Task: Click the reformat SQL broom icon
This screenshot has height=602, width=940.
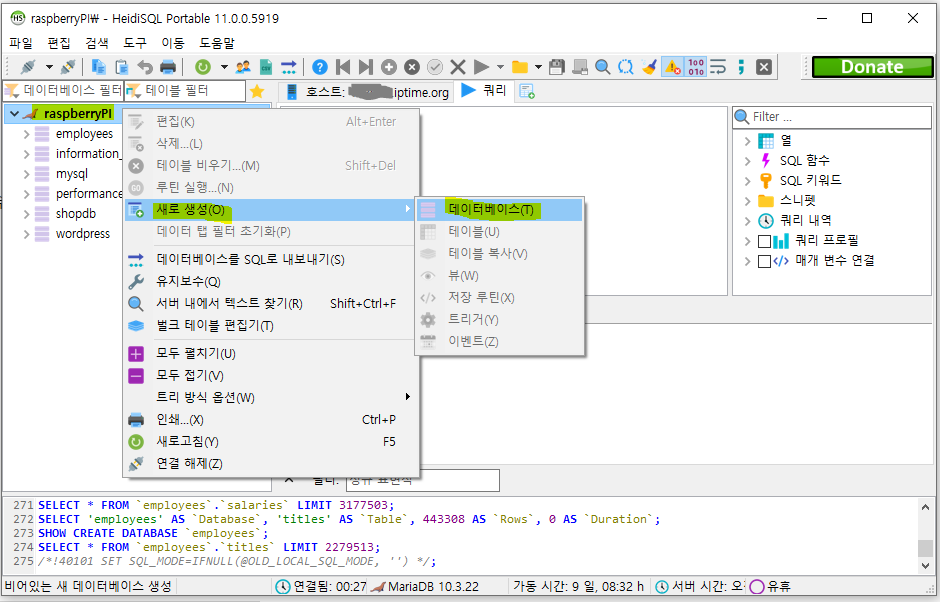Action: click(x=649, y=67)
